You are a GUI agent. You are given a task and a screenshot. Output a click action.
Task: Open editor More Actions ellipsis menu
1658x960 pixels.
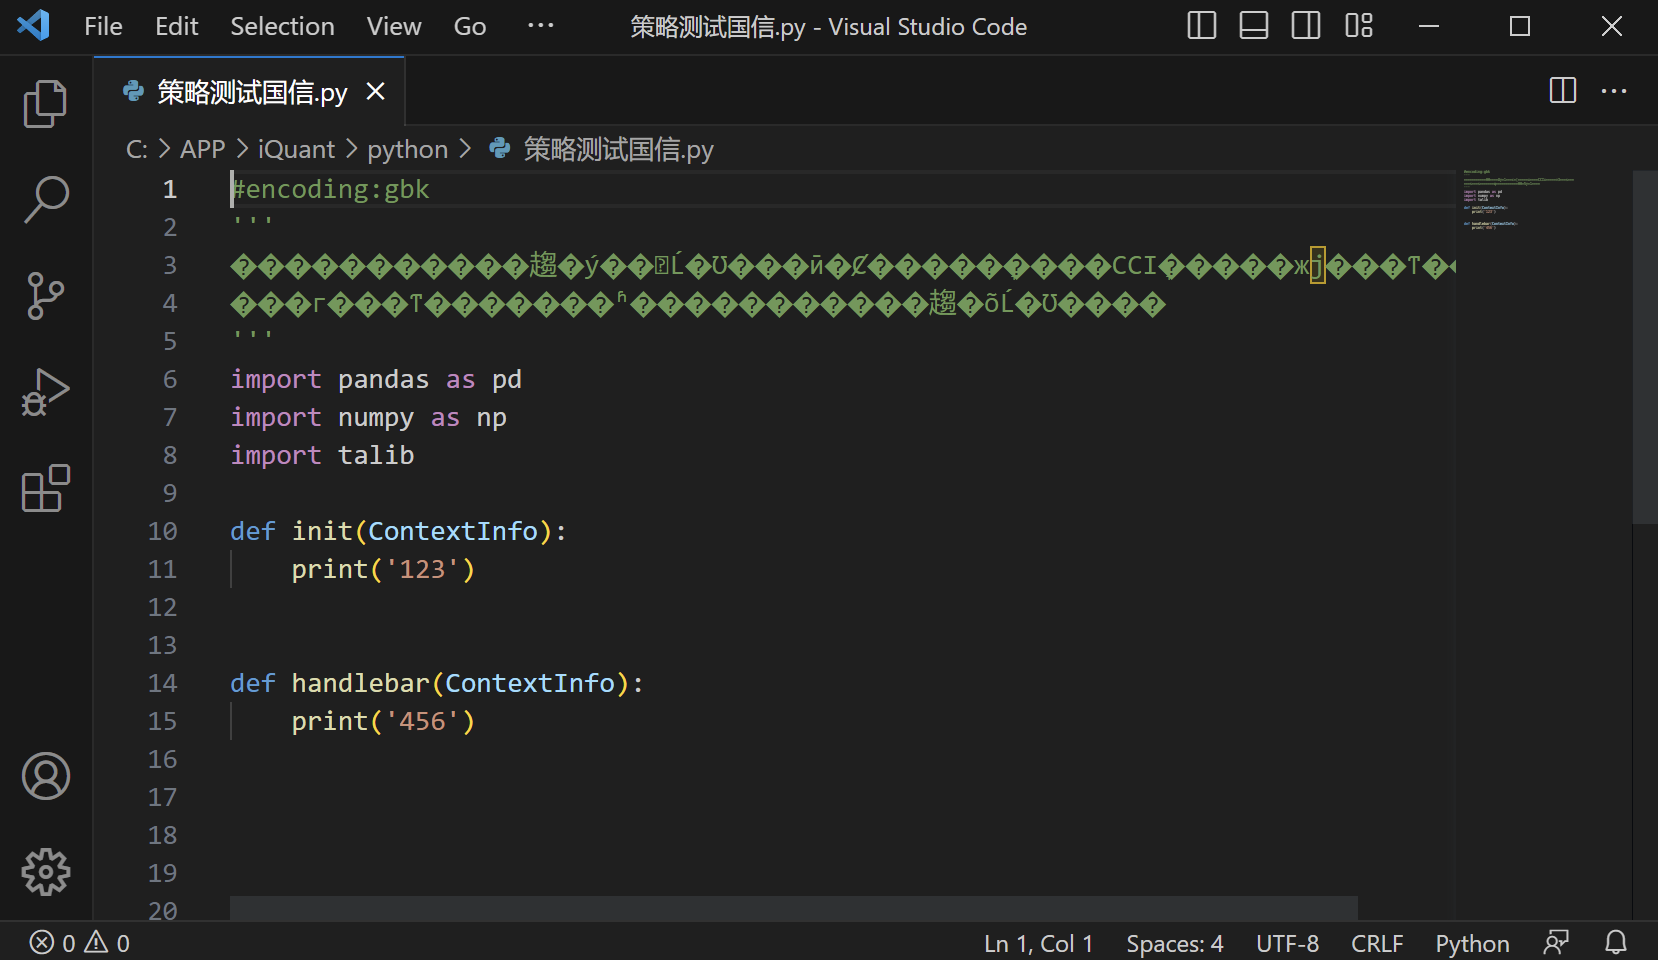(x=1614, y=91)
